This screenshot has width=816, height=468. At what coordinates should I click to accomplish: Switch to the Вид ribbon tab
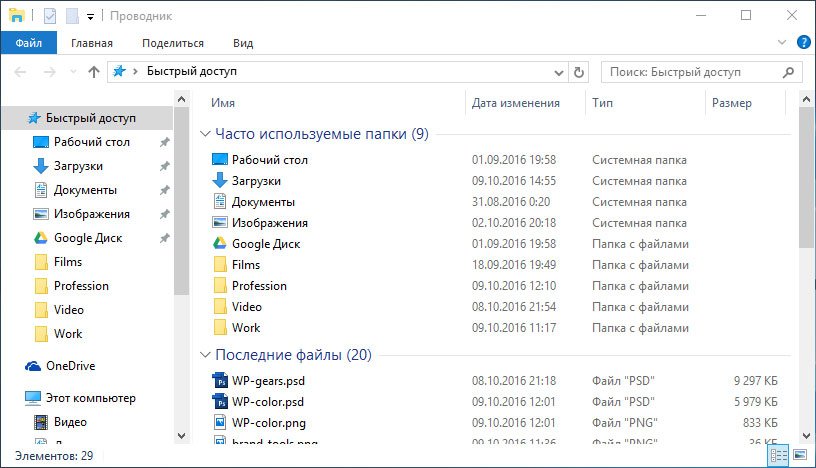(x=243, y=43)
